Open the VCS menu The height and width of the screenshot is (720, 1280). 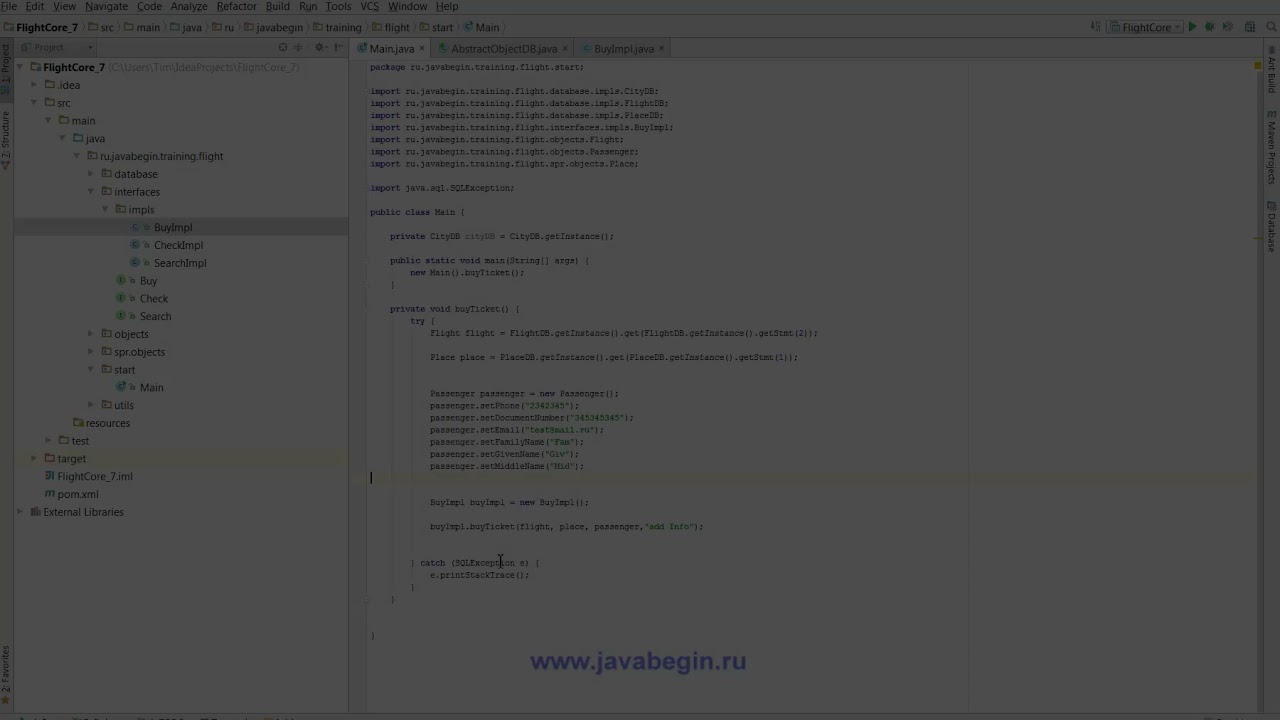pyautogui.click(x=370, y=7)
